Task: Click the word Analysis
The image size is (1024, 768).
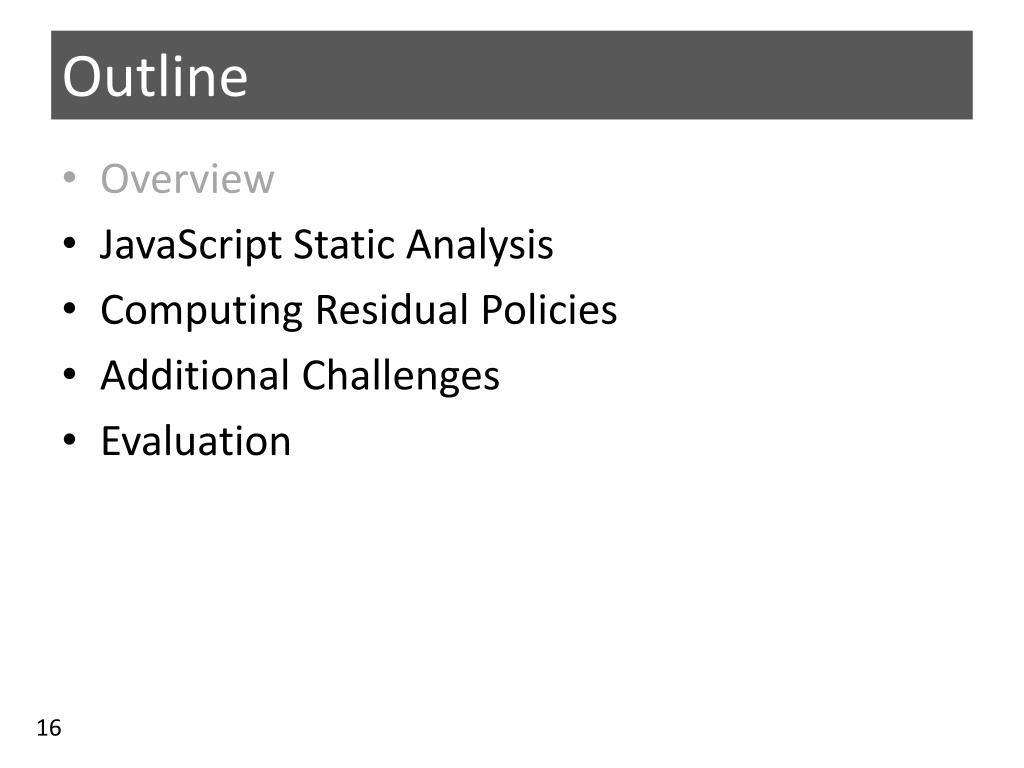Action: [x=480, y=246]
